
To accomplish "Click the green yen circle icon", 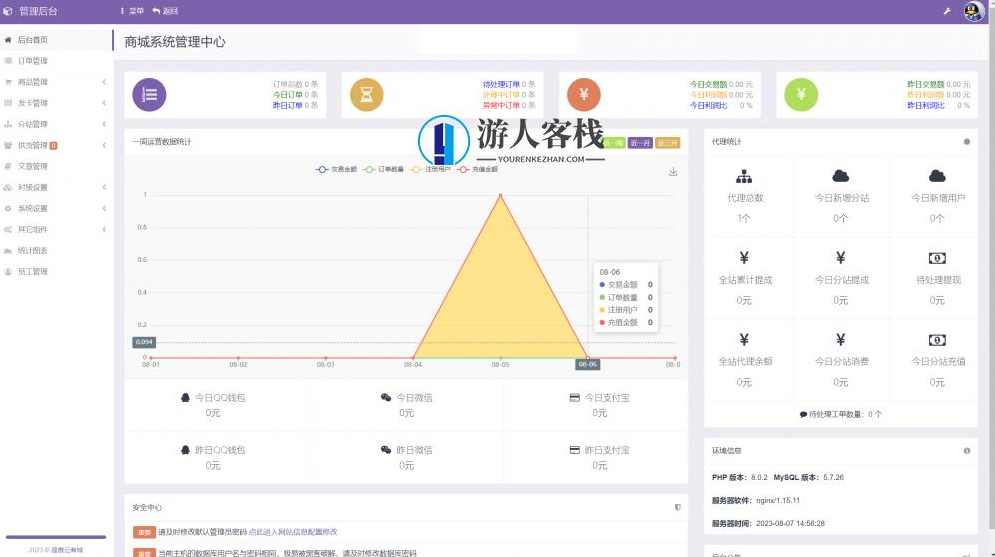I will tap(801, 95).
